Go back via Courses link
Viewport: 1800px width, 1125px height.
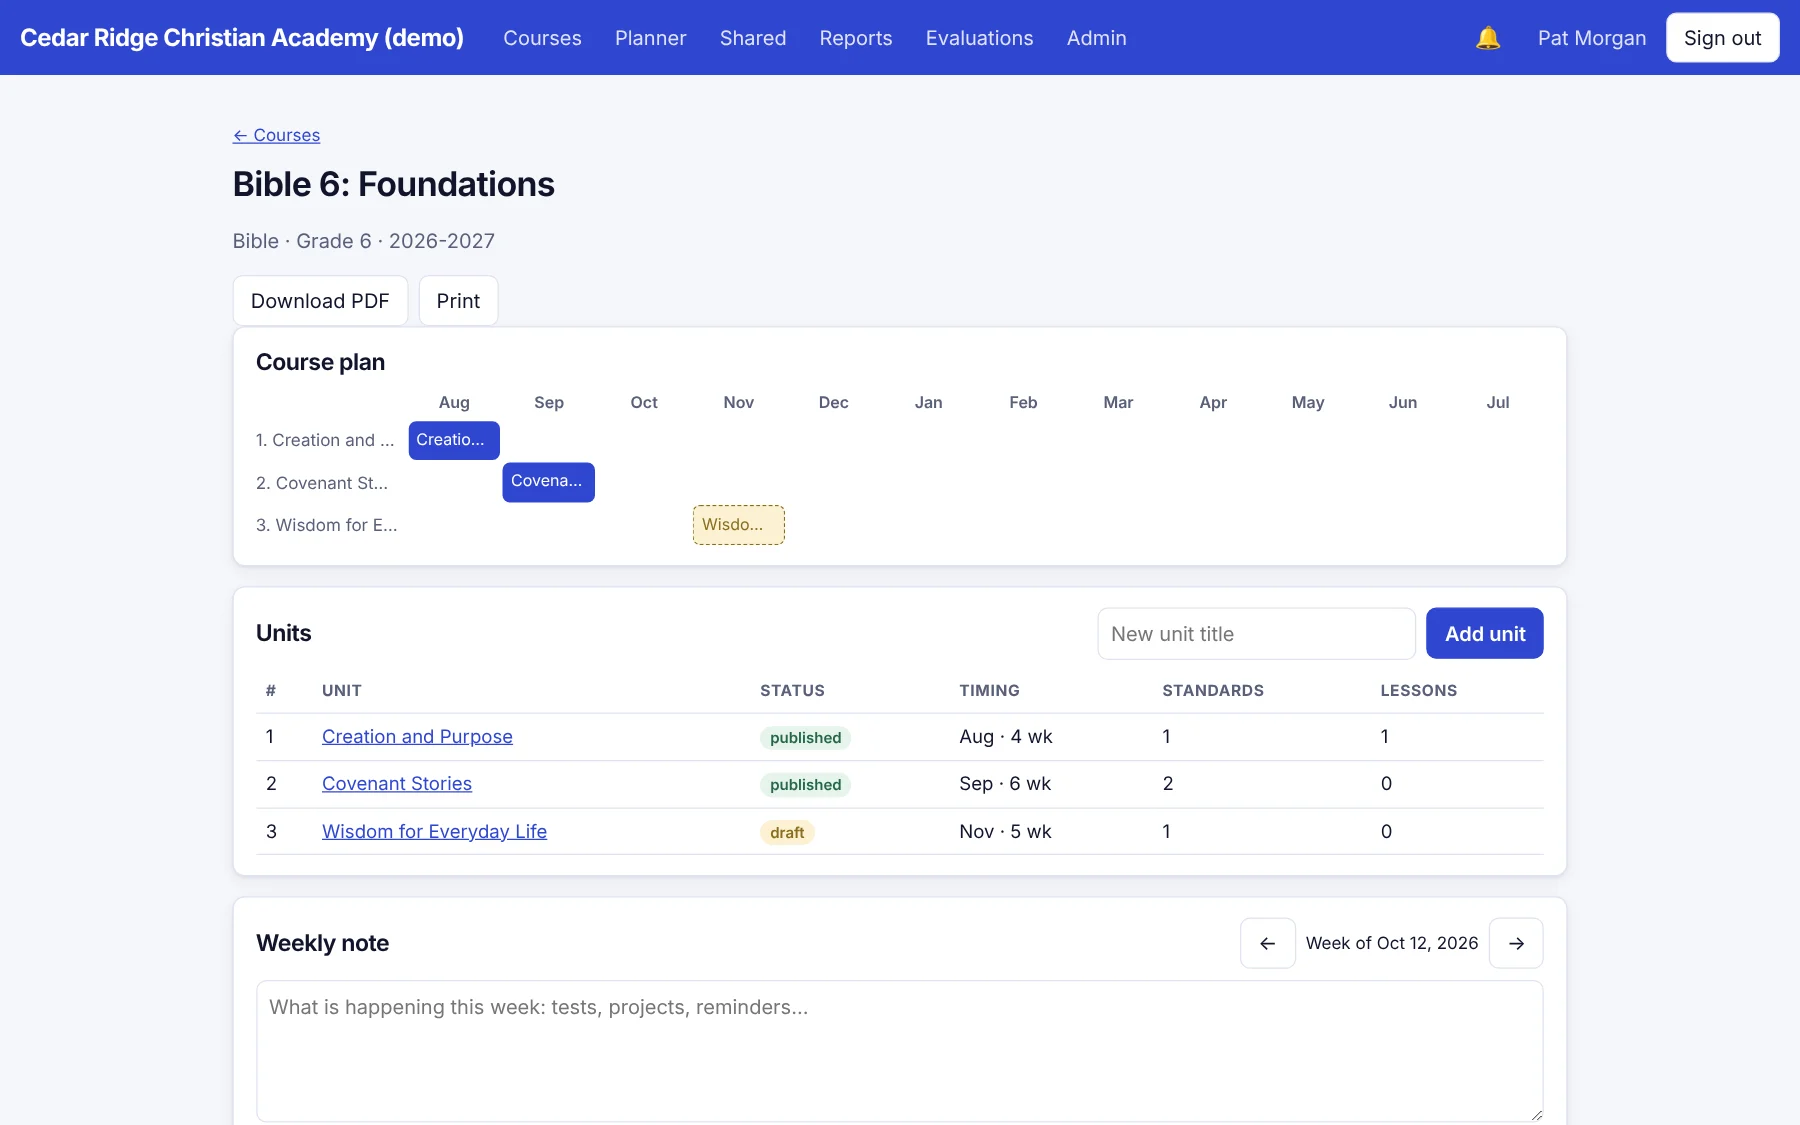point(277,135)
